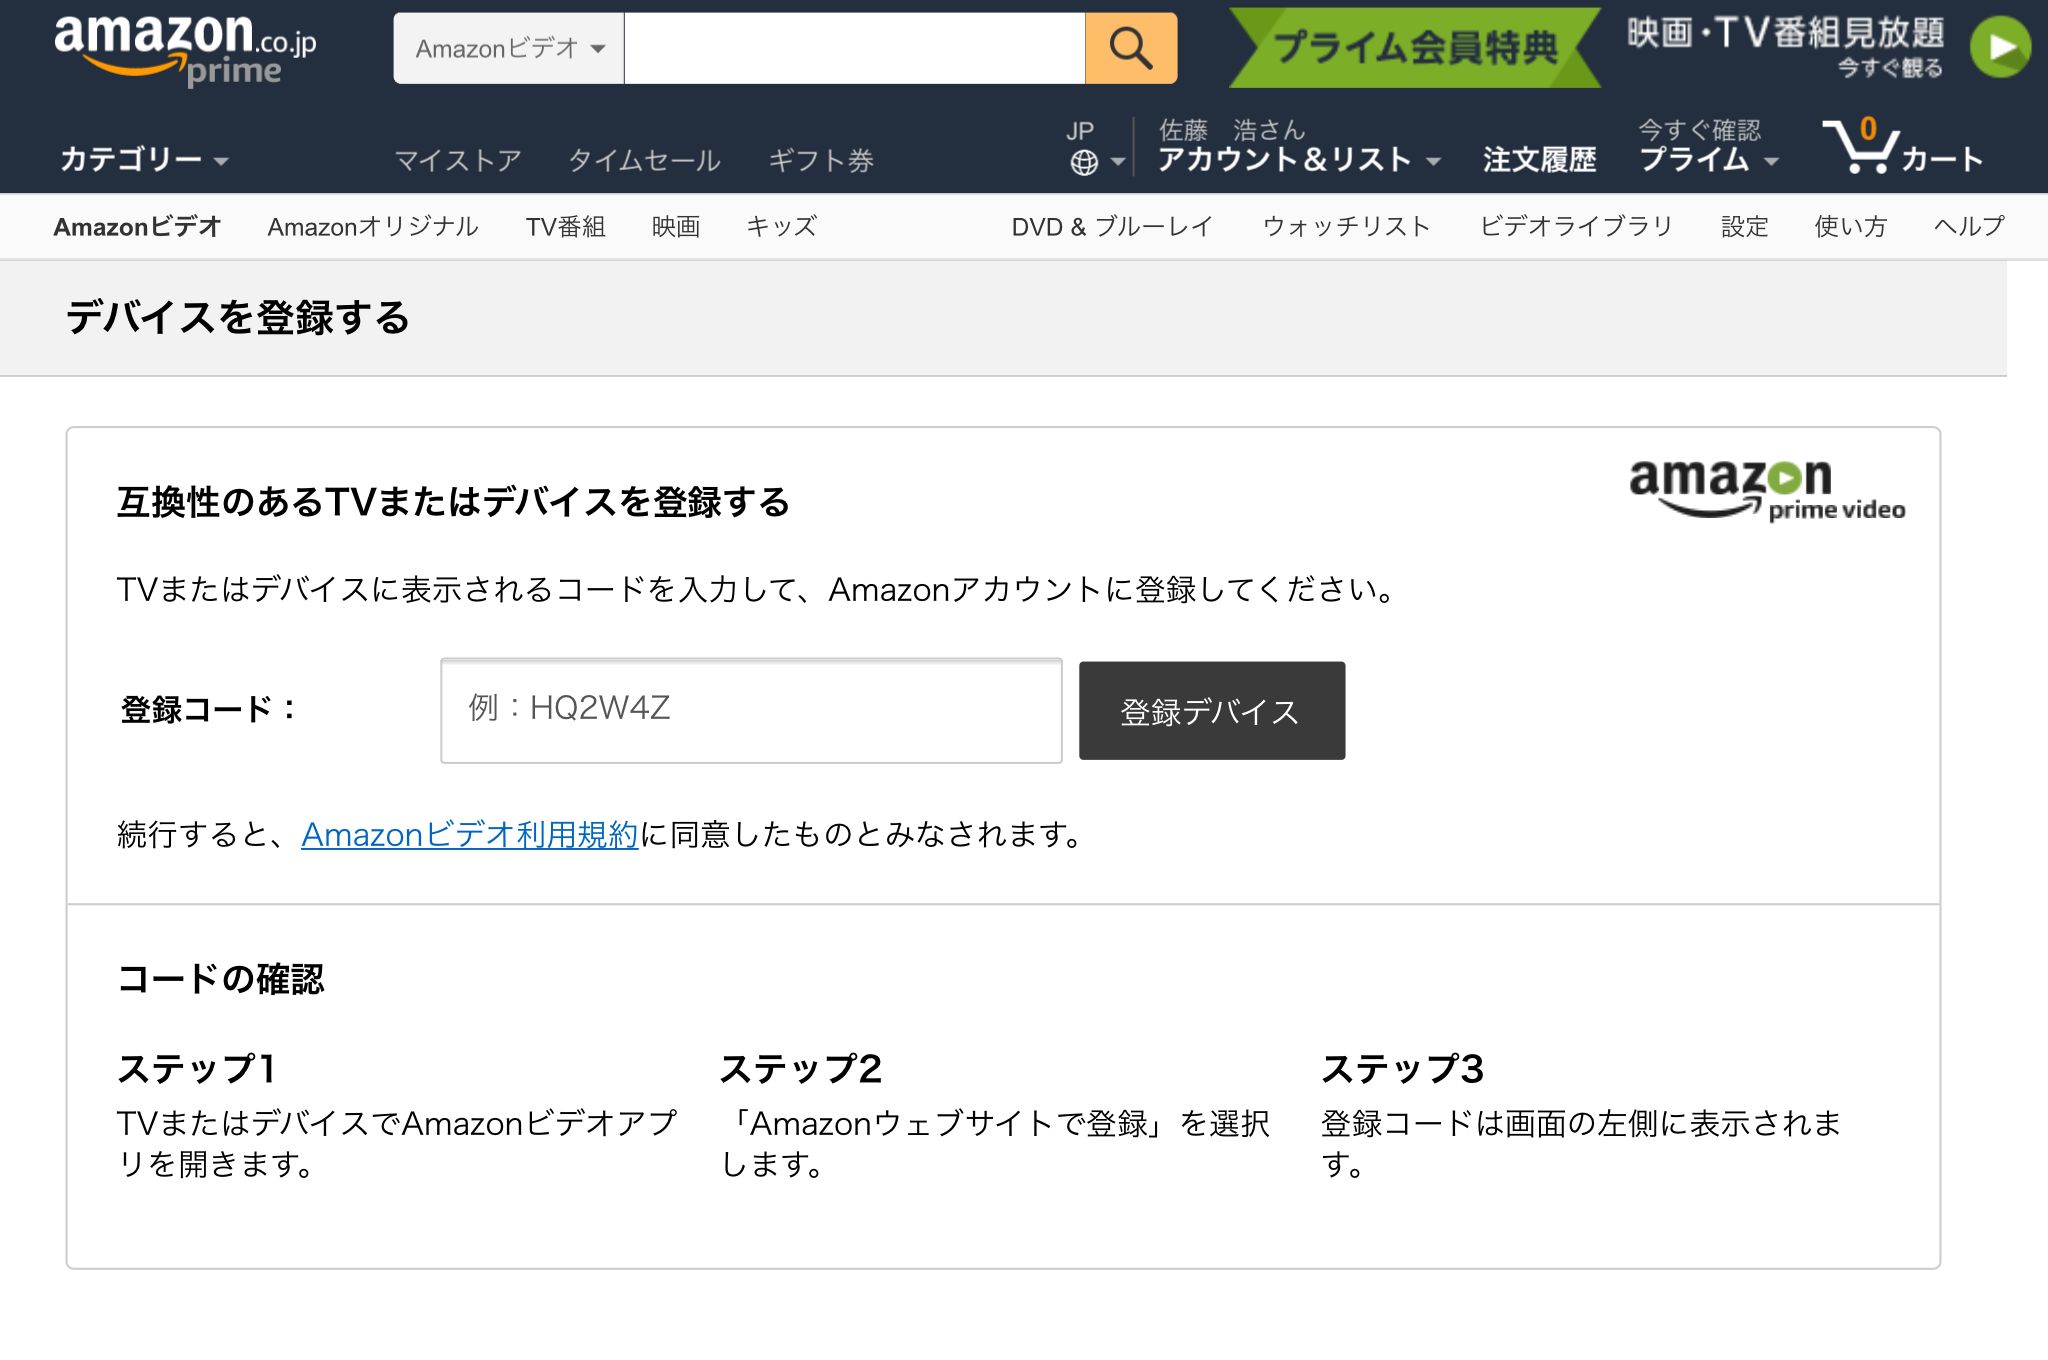Select the Amazonオリジナル tab
The height and width of the screenshot is (1360, 2048).
pyautogui.click(x=373, y=227)
